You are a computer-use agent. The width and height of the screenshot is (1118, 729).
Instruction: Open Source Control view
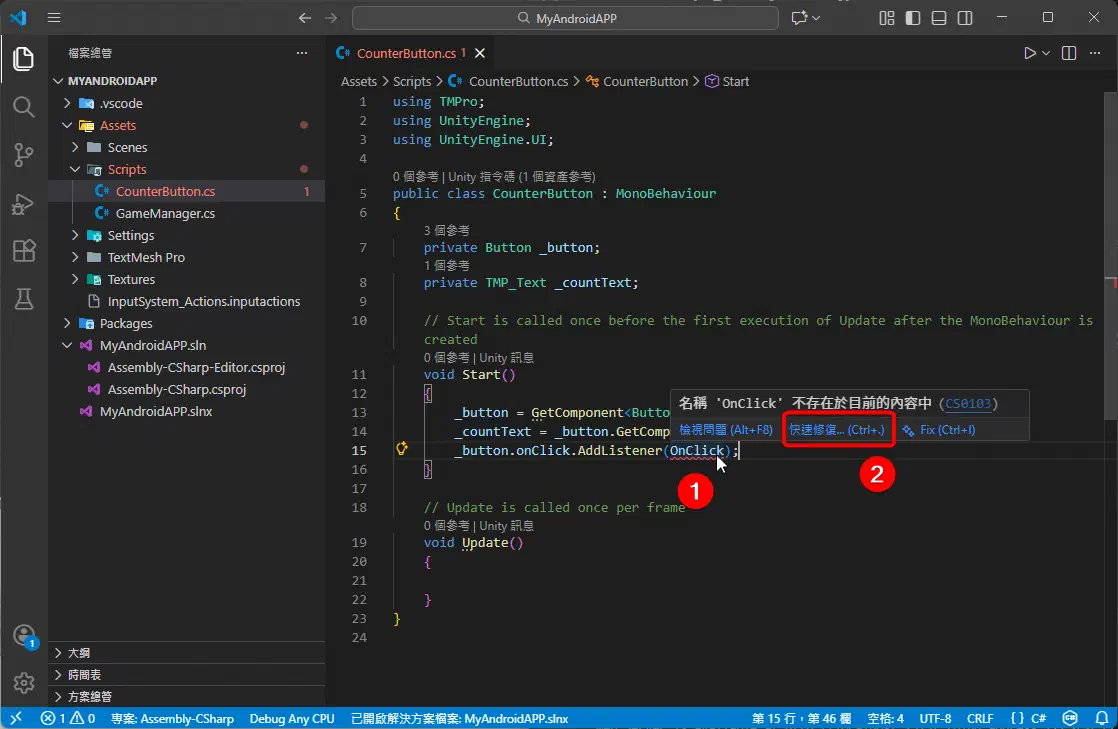pyautogui.click(x=24, y=155)
